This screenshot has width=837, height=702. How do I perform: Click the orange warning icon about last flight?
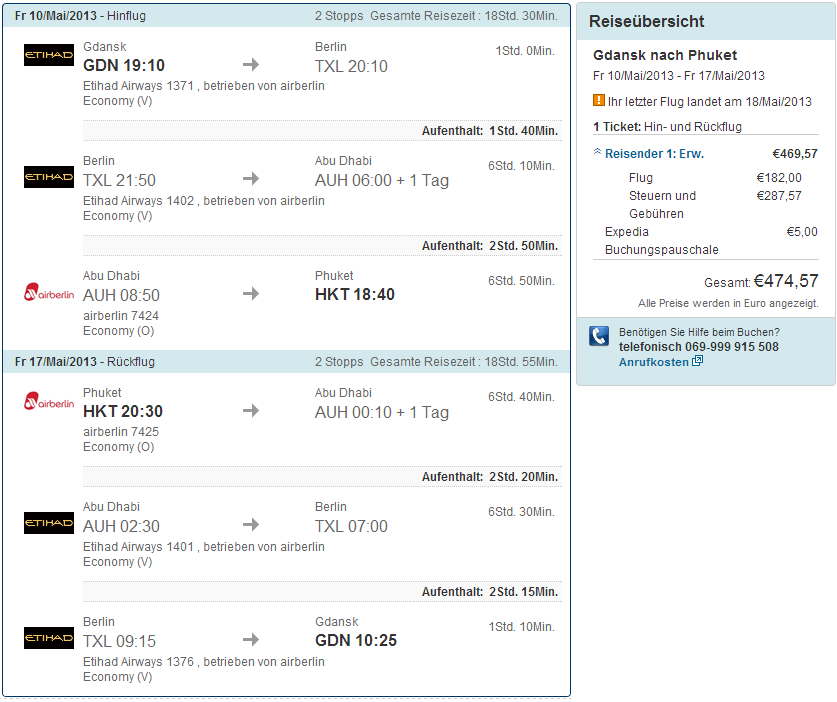599,101
